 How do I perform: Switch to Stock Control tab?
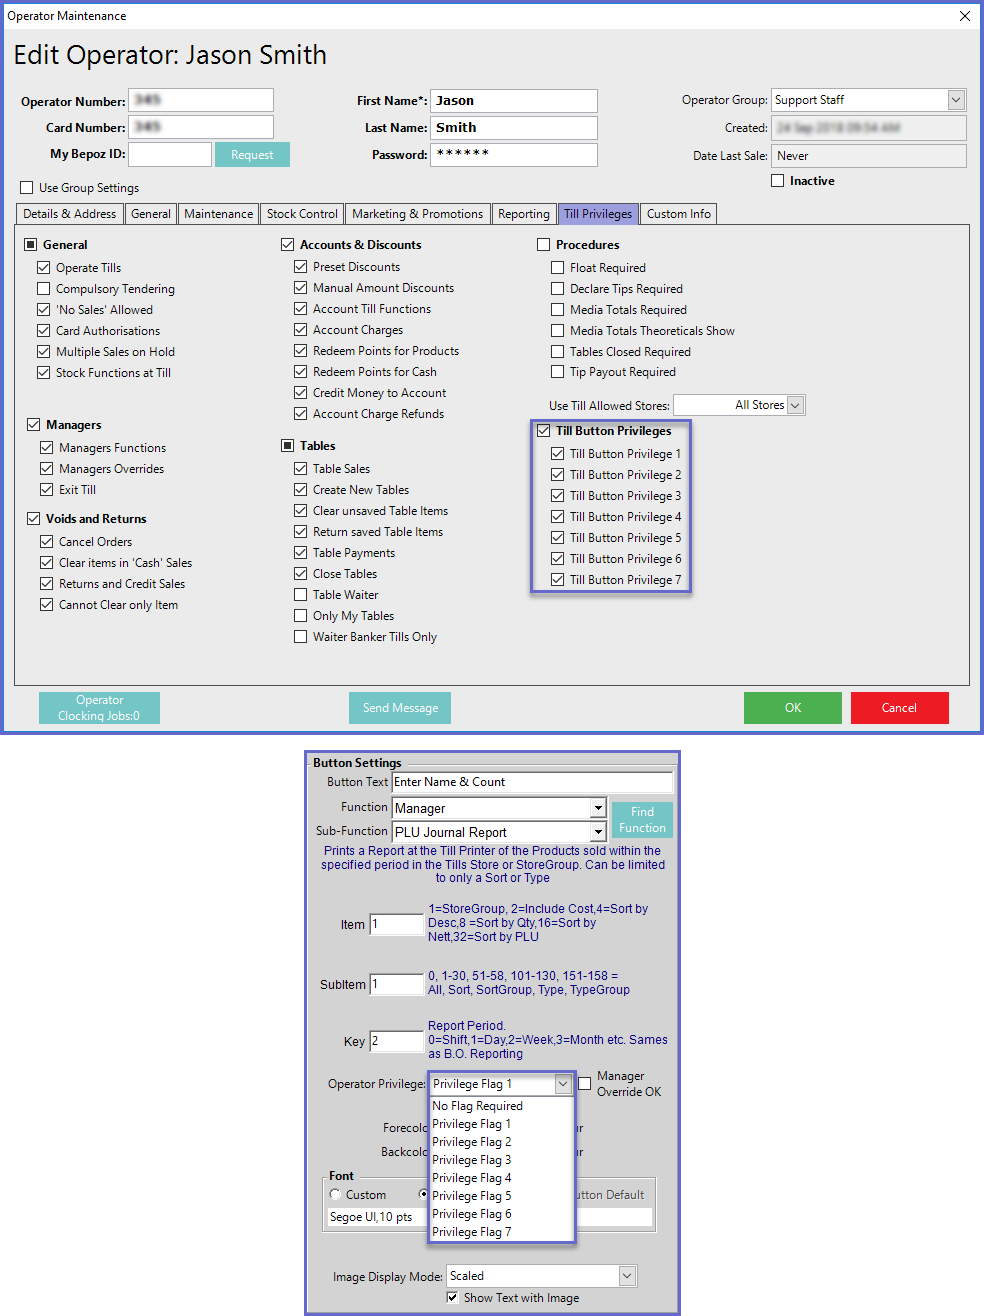tap(302, 214)
